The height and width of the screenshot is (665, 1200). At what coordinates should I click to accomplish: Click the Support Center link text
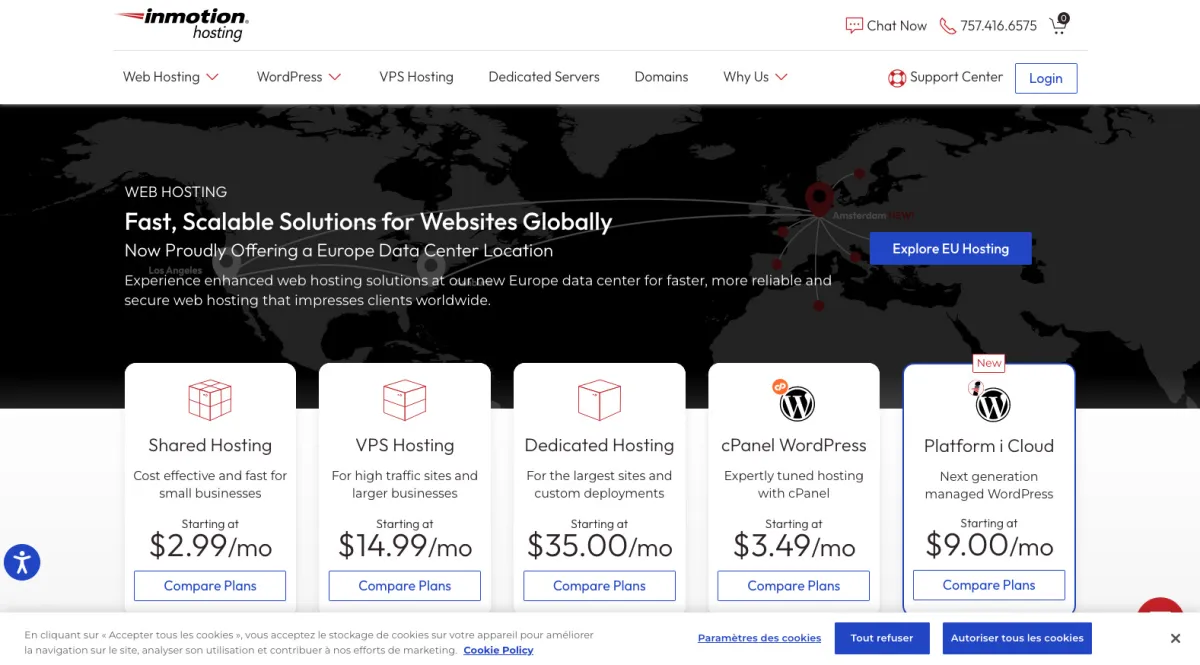coord(956,77)
